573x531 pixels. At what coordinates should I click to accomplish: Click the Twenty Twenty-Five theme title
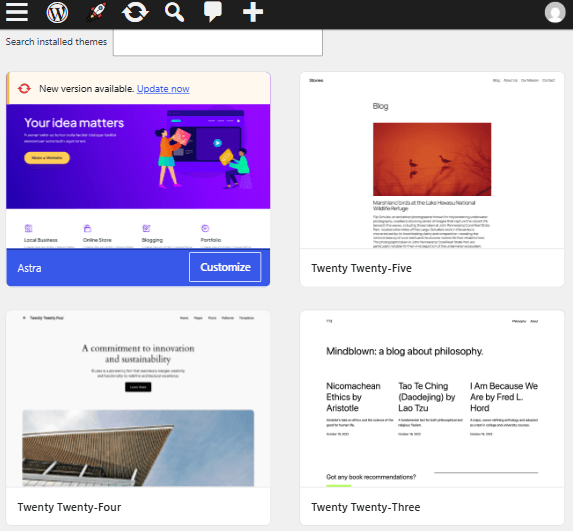361,268
